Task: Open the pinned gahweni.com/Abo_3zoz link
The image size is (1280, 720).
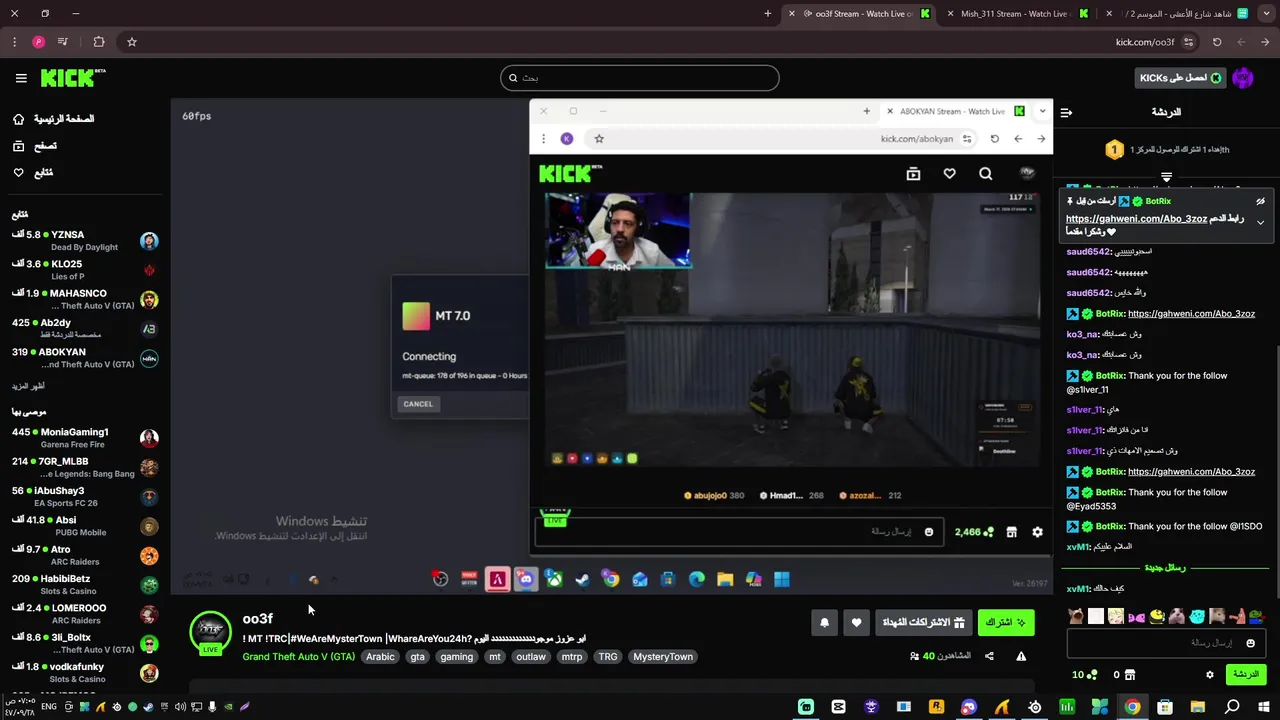Action: click(1136, 219)
